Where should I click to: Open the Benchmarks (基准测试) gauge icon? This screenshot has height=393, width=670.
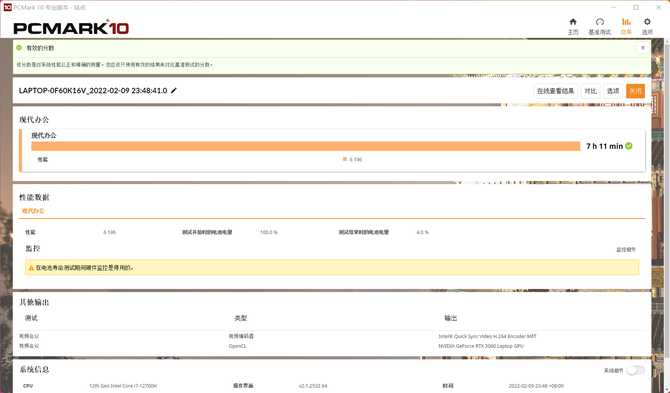pyautogui.click(x=599, y=22)
